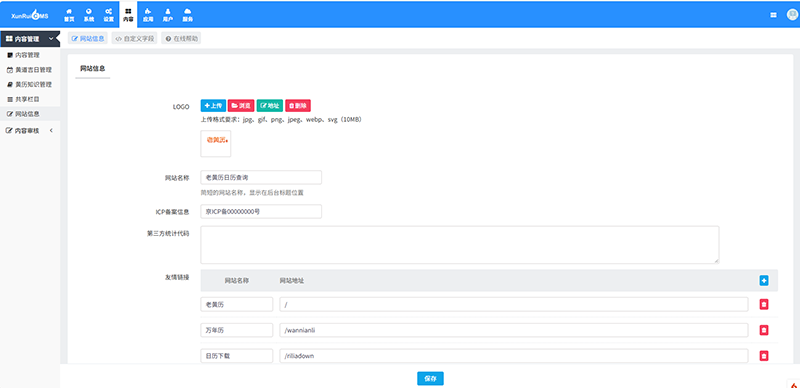800x388 pixels.
Task: Open 共享栏目 in sidebar
Action: (30, 100)
